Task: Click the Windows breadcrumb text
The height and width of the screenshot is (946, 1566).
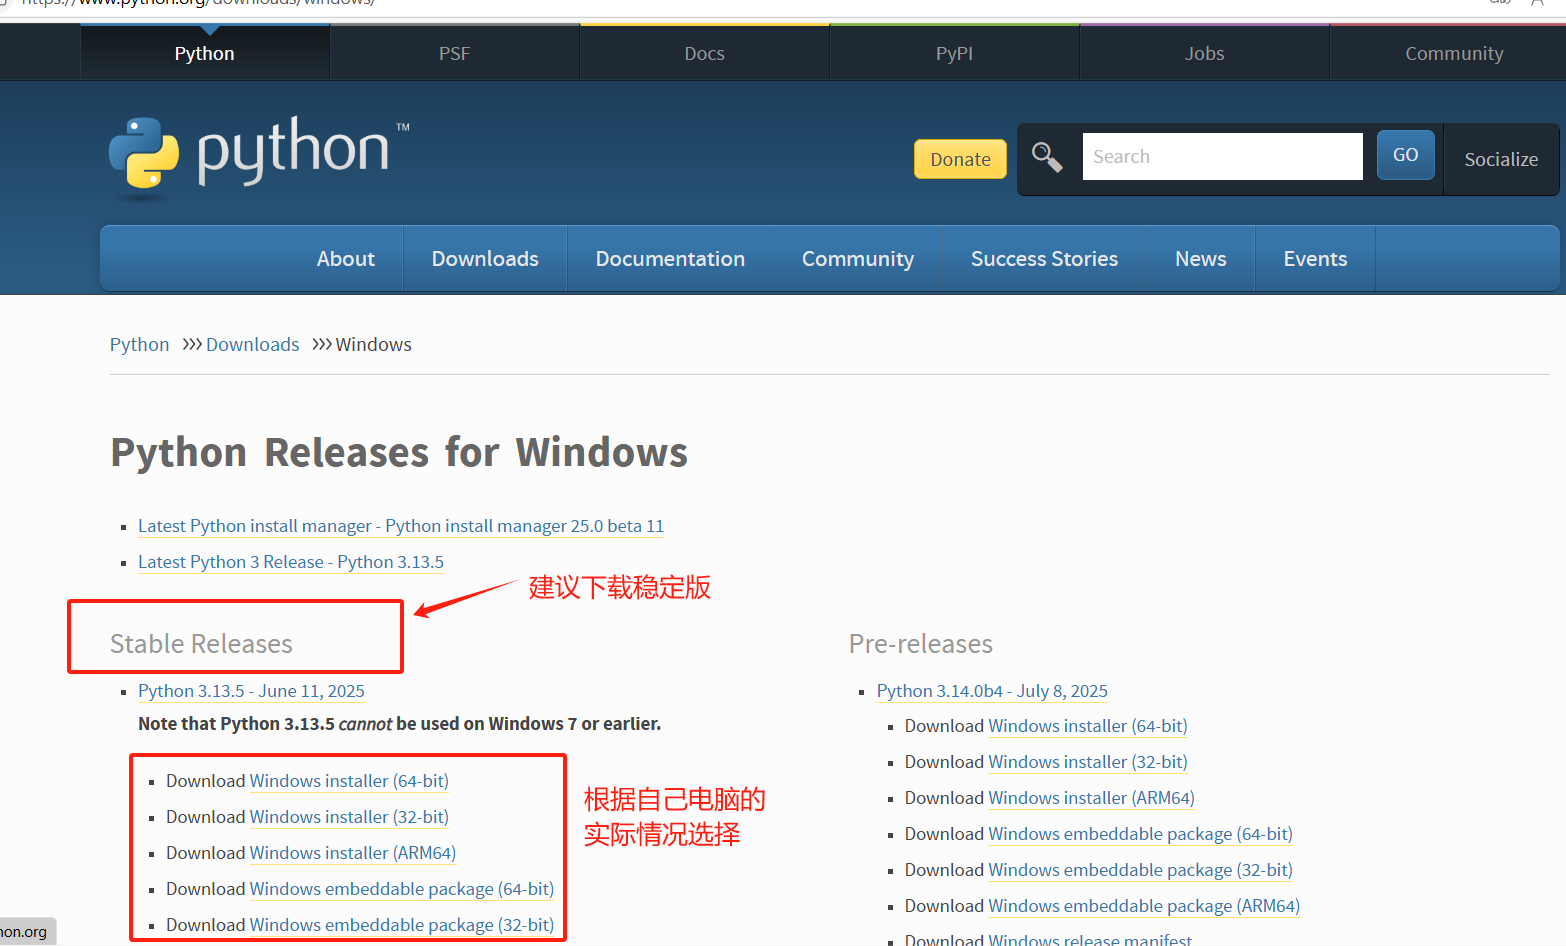Action: click(374, 344)
